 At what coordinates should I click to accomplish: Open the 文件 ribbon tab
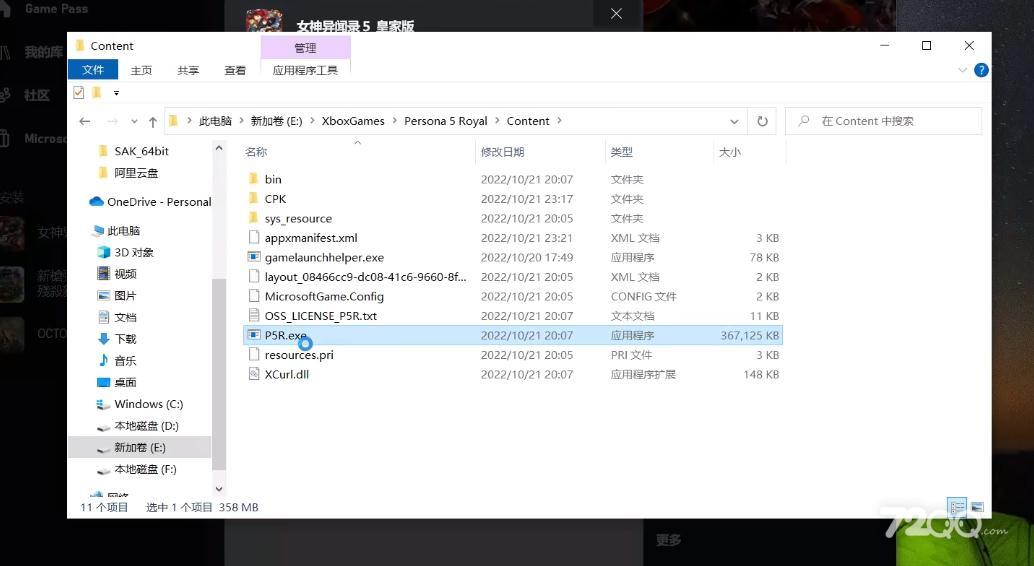point(93,70)
